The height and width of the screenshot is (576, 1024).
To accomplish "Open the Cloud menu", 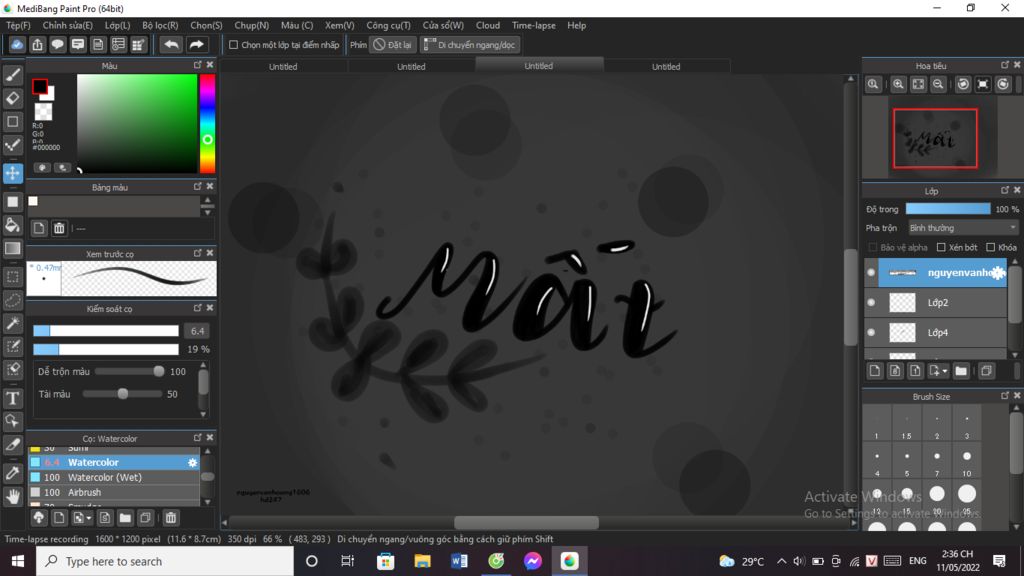I will [x=488, y=25].
